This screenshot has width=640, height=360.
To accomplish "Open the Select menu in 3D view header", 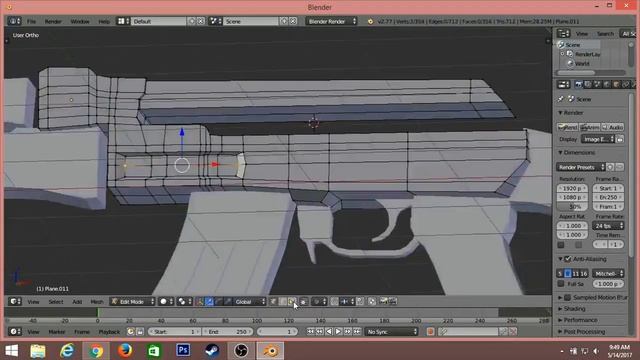I will (56, 302).
